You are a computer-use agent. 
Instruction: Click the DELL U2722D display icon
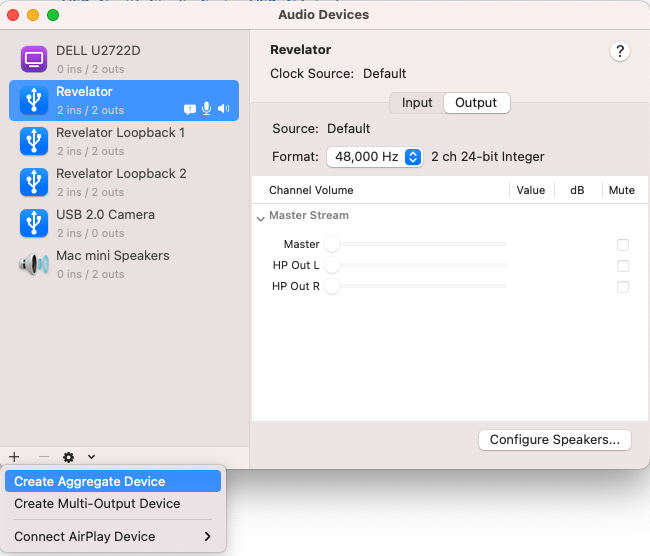tap(34, 59)
